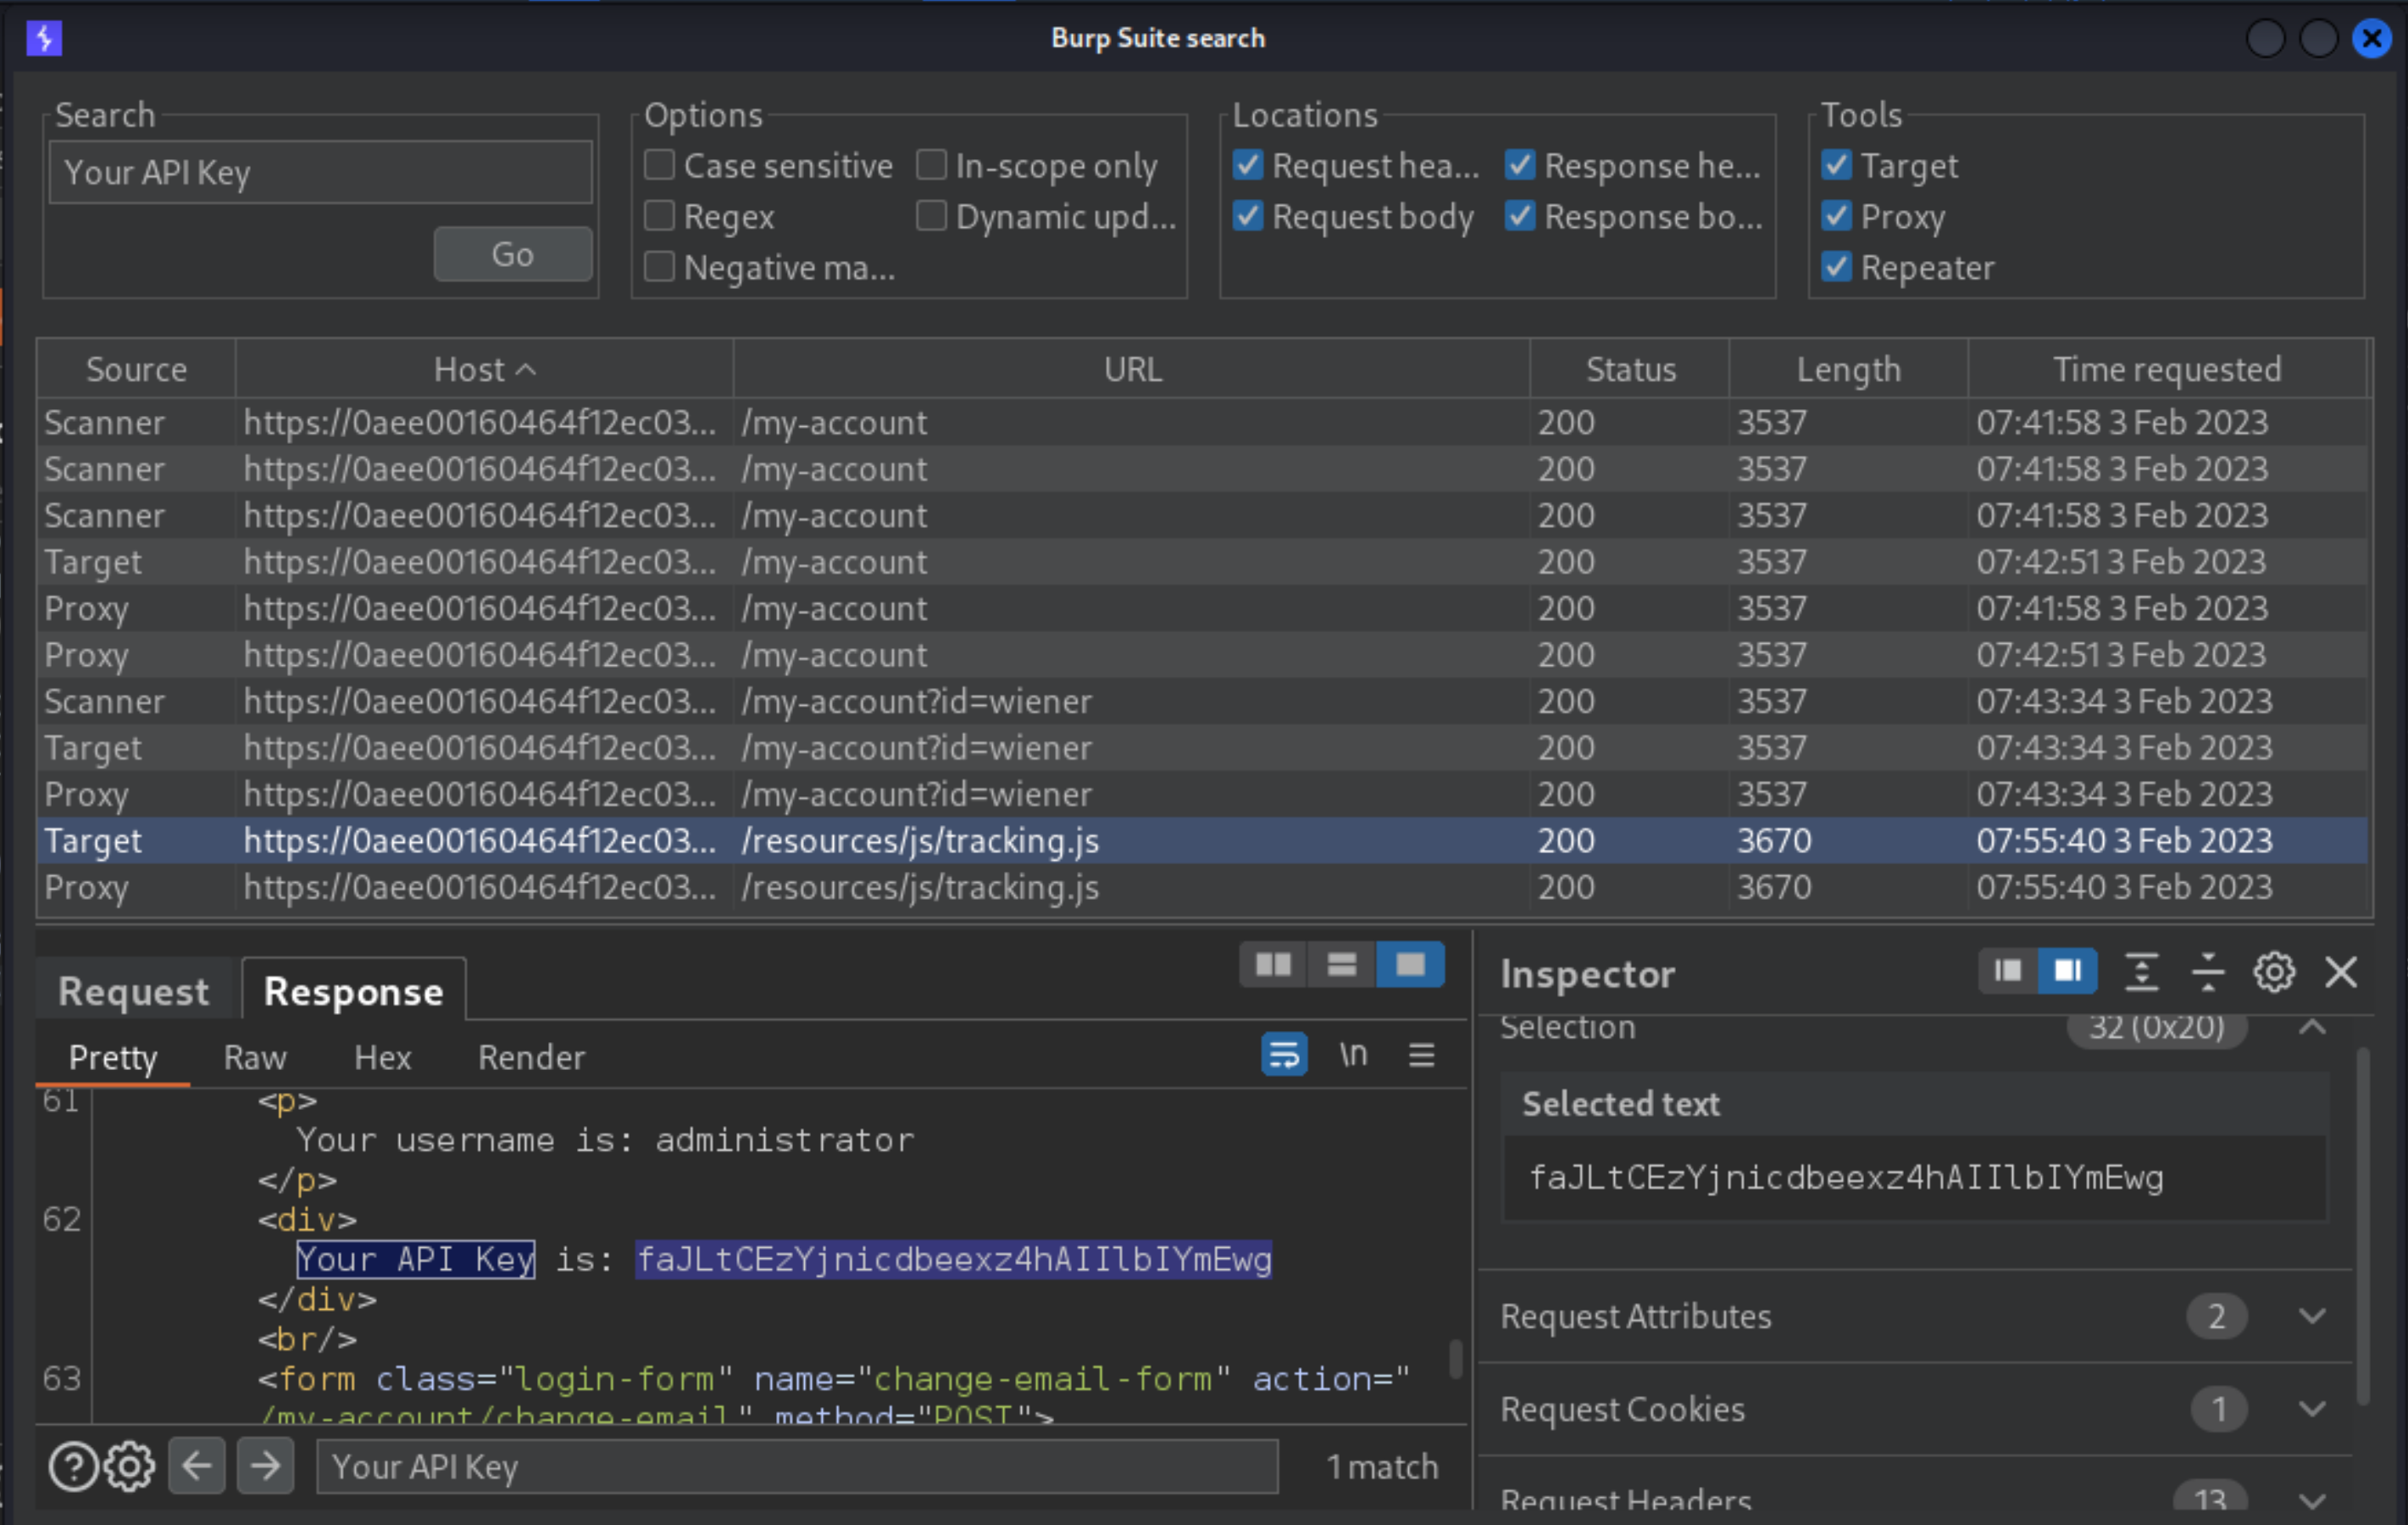
Task: Click the Inspector panel vertical scrollbar
Action: (2364, 1225)
